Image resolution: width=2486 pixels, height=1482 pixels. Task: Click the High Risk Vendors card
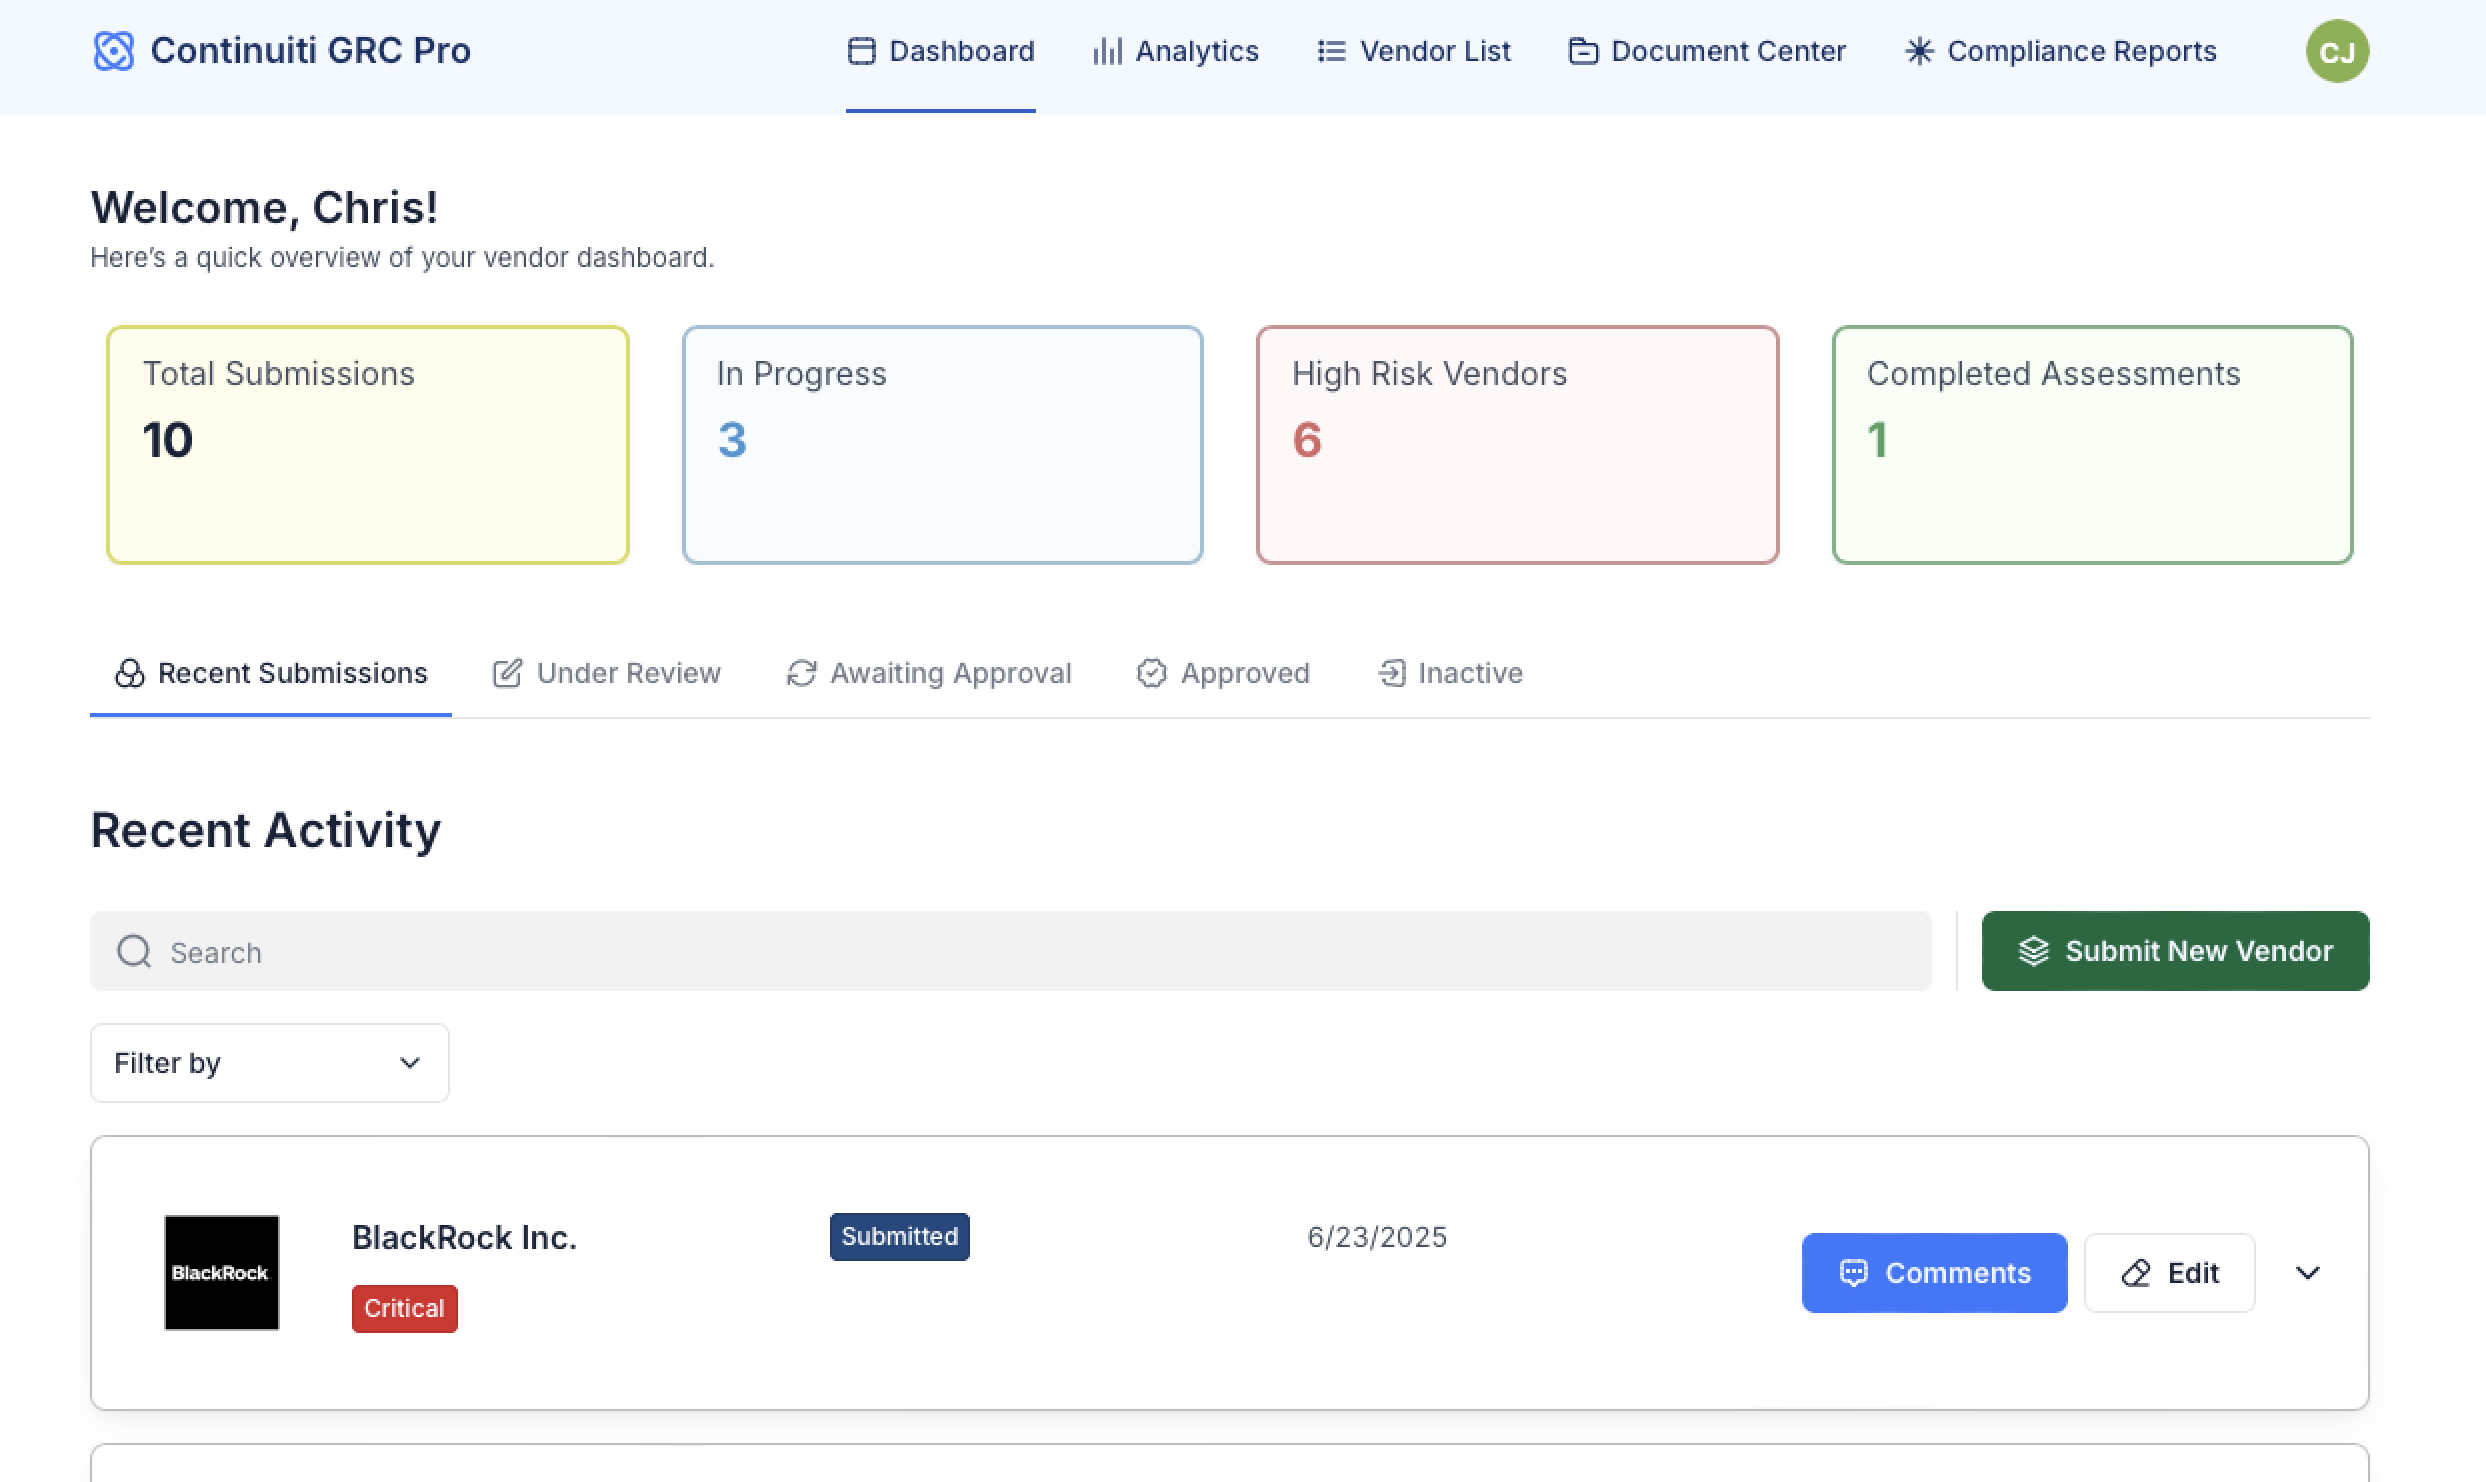(1517, 445)
